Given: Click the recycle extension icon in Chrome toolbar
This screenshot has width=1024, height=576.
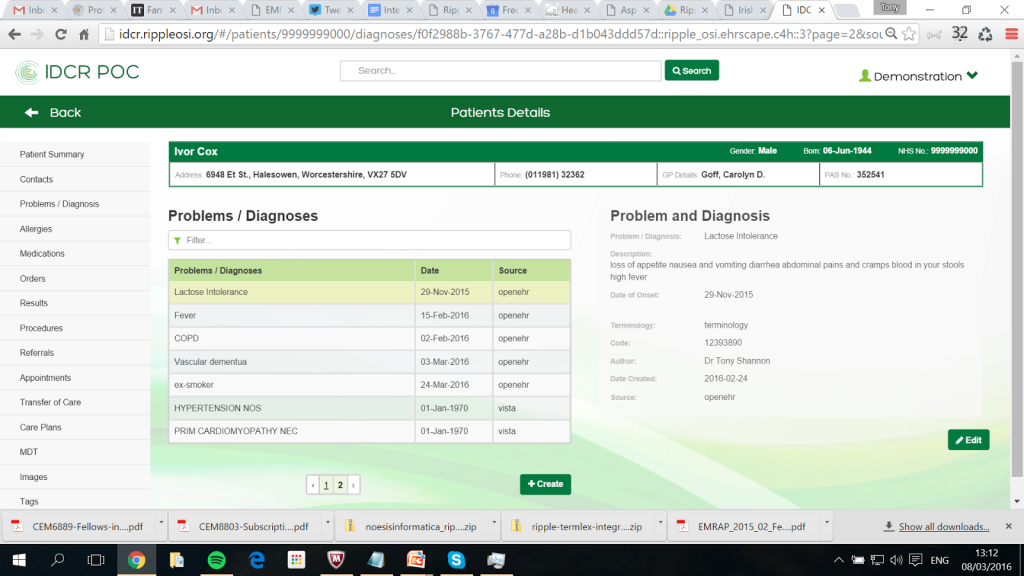Looking at the screenshot, I should point(985,33).
